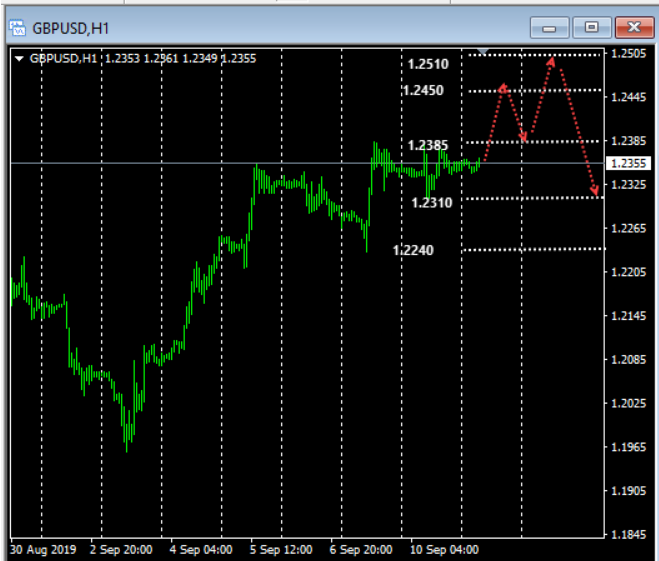Screen dimensions: 659x561
Task: Select the 1.2385 level label on chart
Action: pos(428,145)
